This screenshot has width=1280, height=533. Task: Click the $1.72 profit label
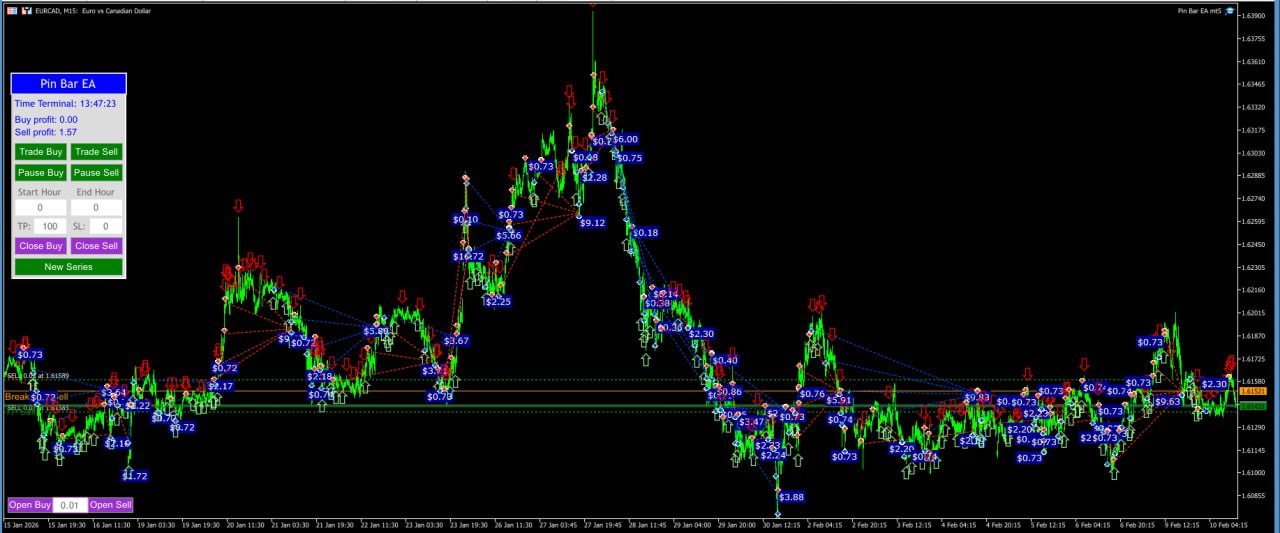tap(134, 476)
